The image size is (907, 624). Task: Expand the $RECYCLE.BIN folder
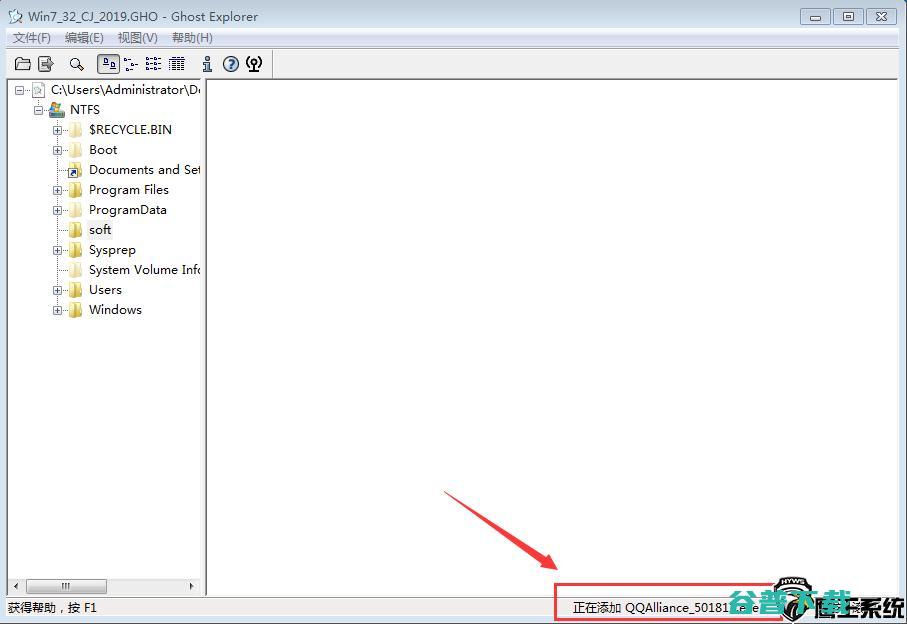tap(58, 130)
